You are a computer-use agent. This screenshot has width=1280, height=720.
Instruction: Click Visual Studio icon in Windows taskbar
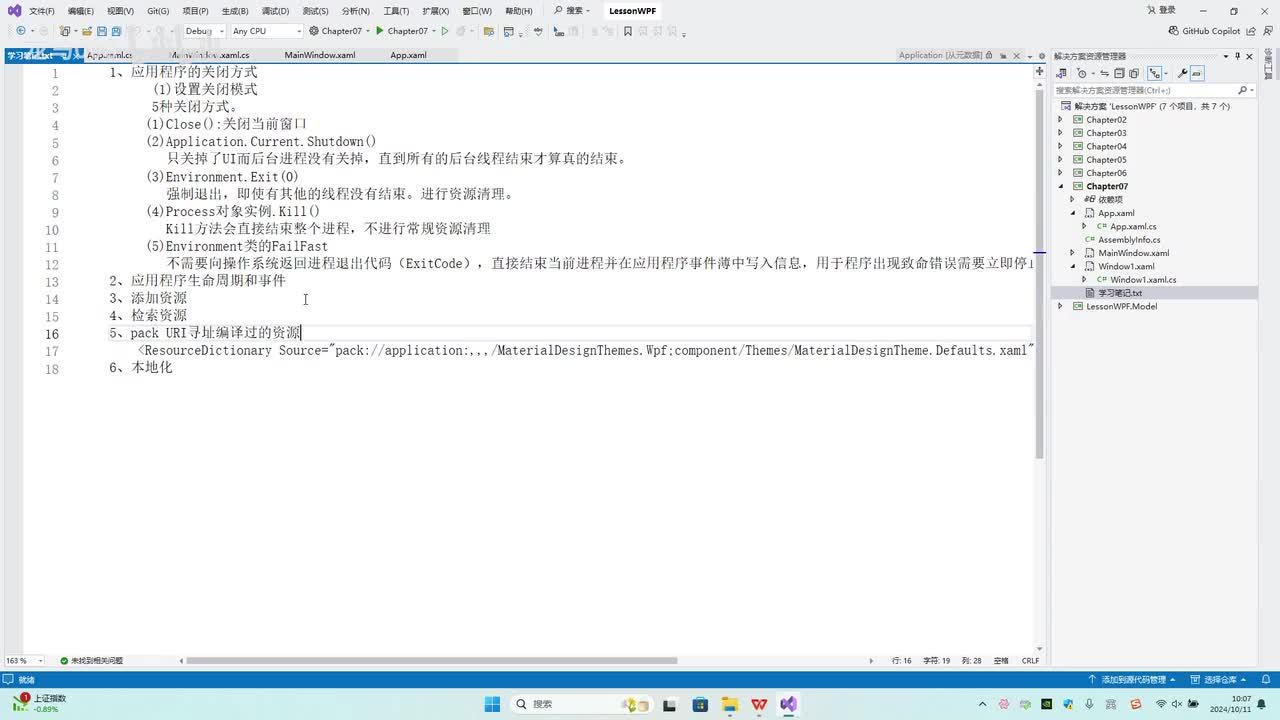click(789, 704)
